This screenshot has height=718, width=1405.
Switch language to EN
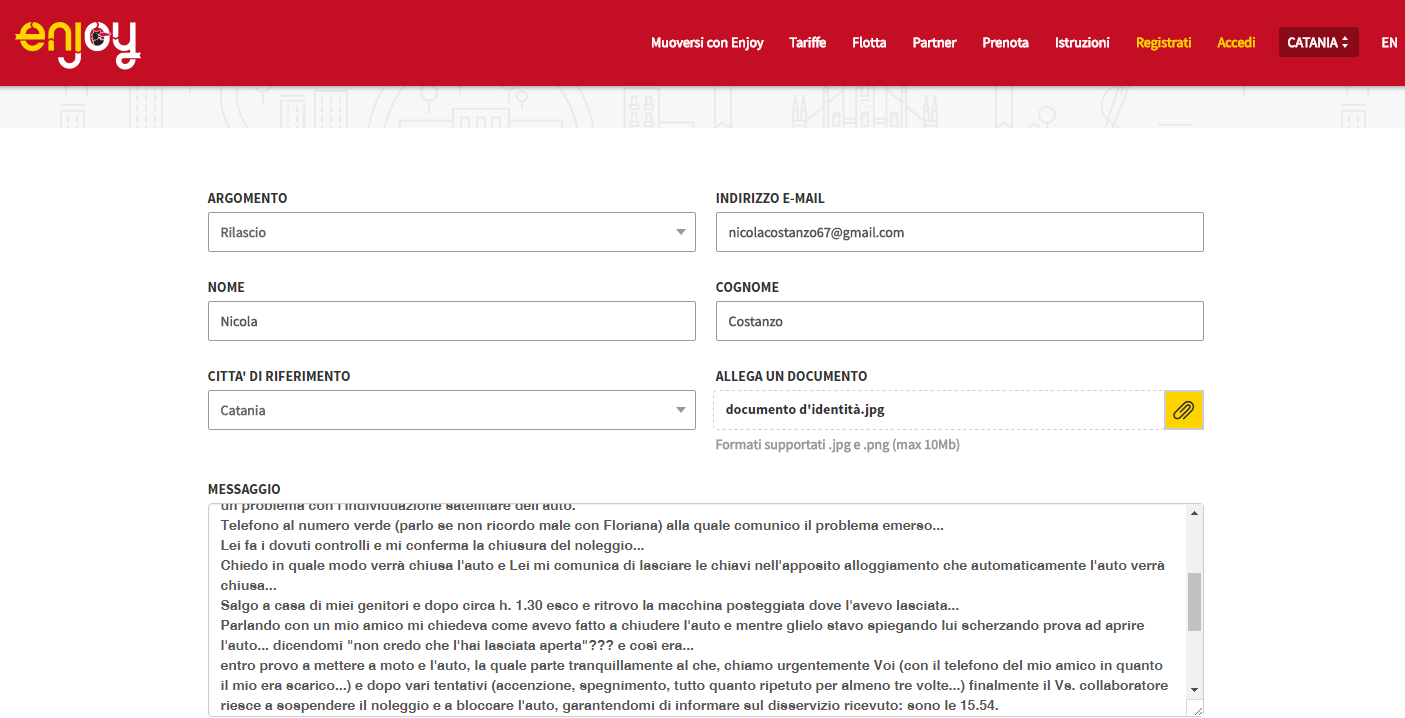1389,43
